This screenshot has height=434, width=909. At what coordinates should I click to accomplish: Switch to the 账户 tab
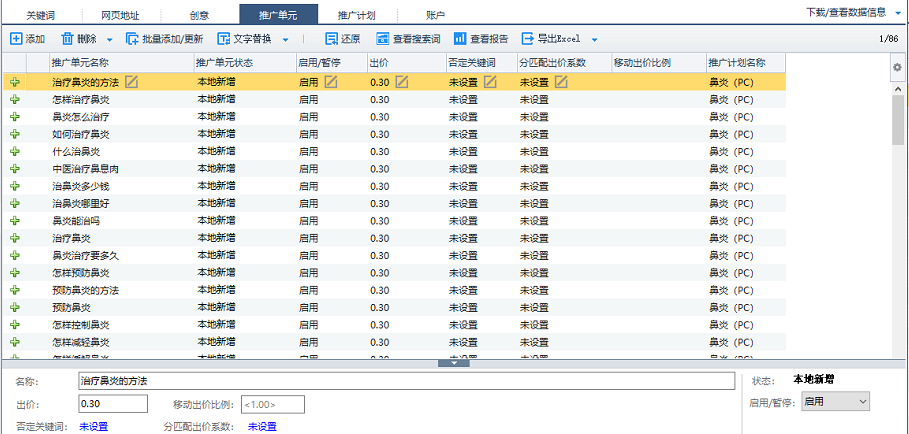(x=435, y=15)
